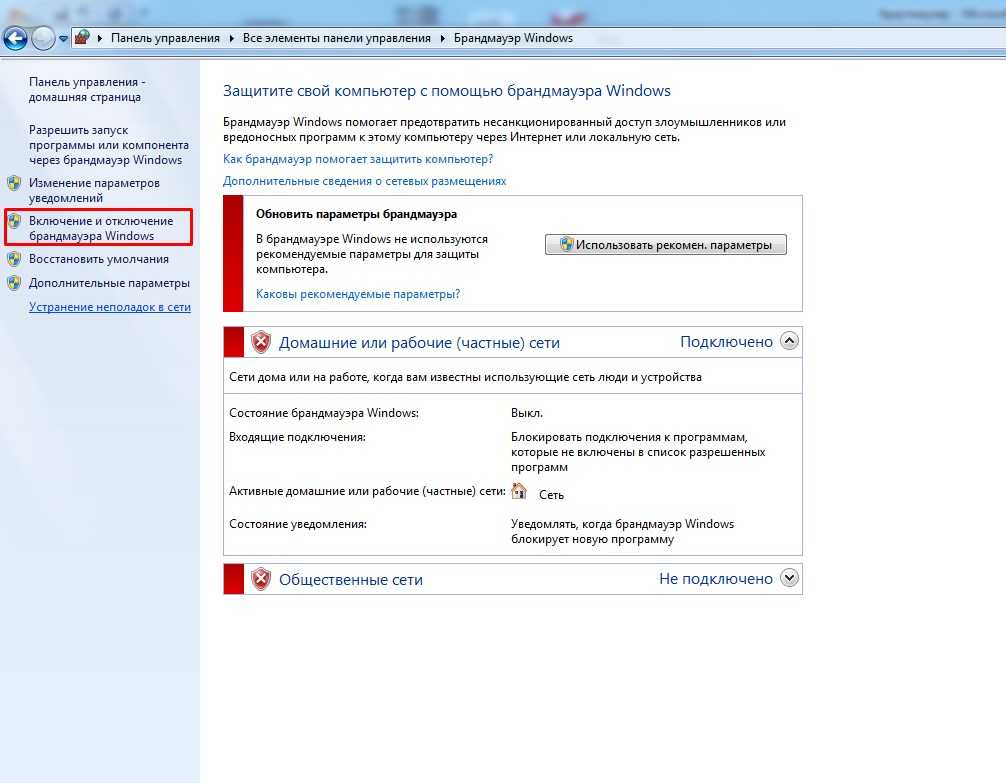The height and width of the screenshot is (783, 1006).
Task: Click the 'Не подключено' status text
Action: (716, 578)
